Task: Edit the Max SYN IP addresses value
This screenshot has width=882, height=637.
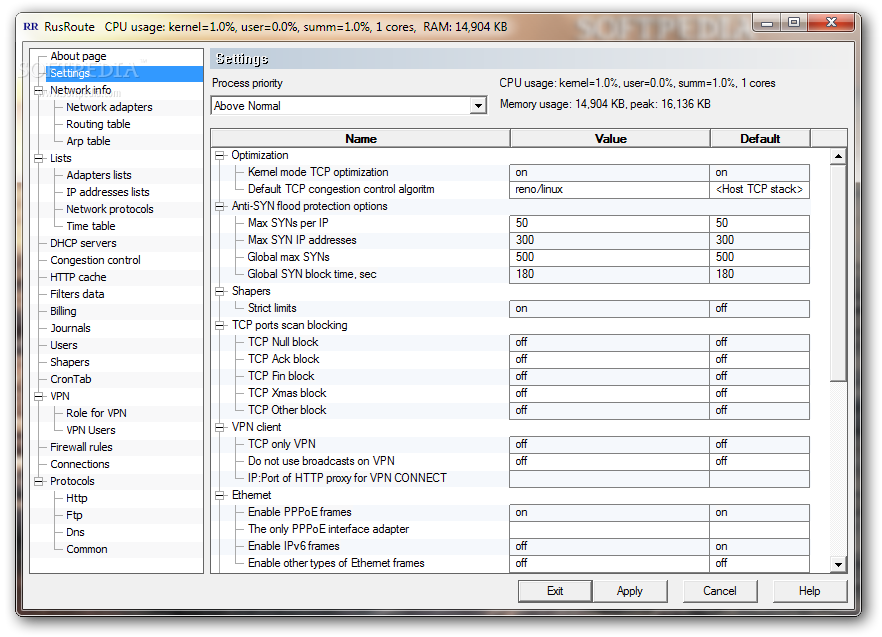Action: [609, 240]
